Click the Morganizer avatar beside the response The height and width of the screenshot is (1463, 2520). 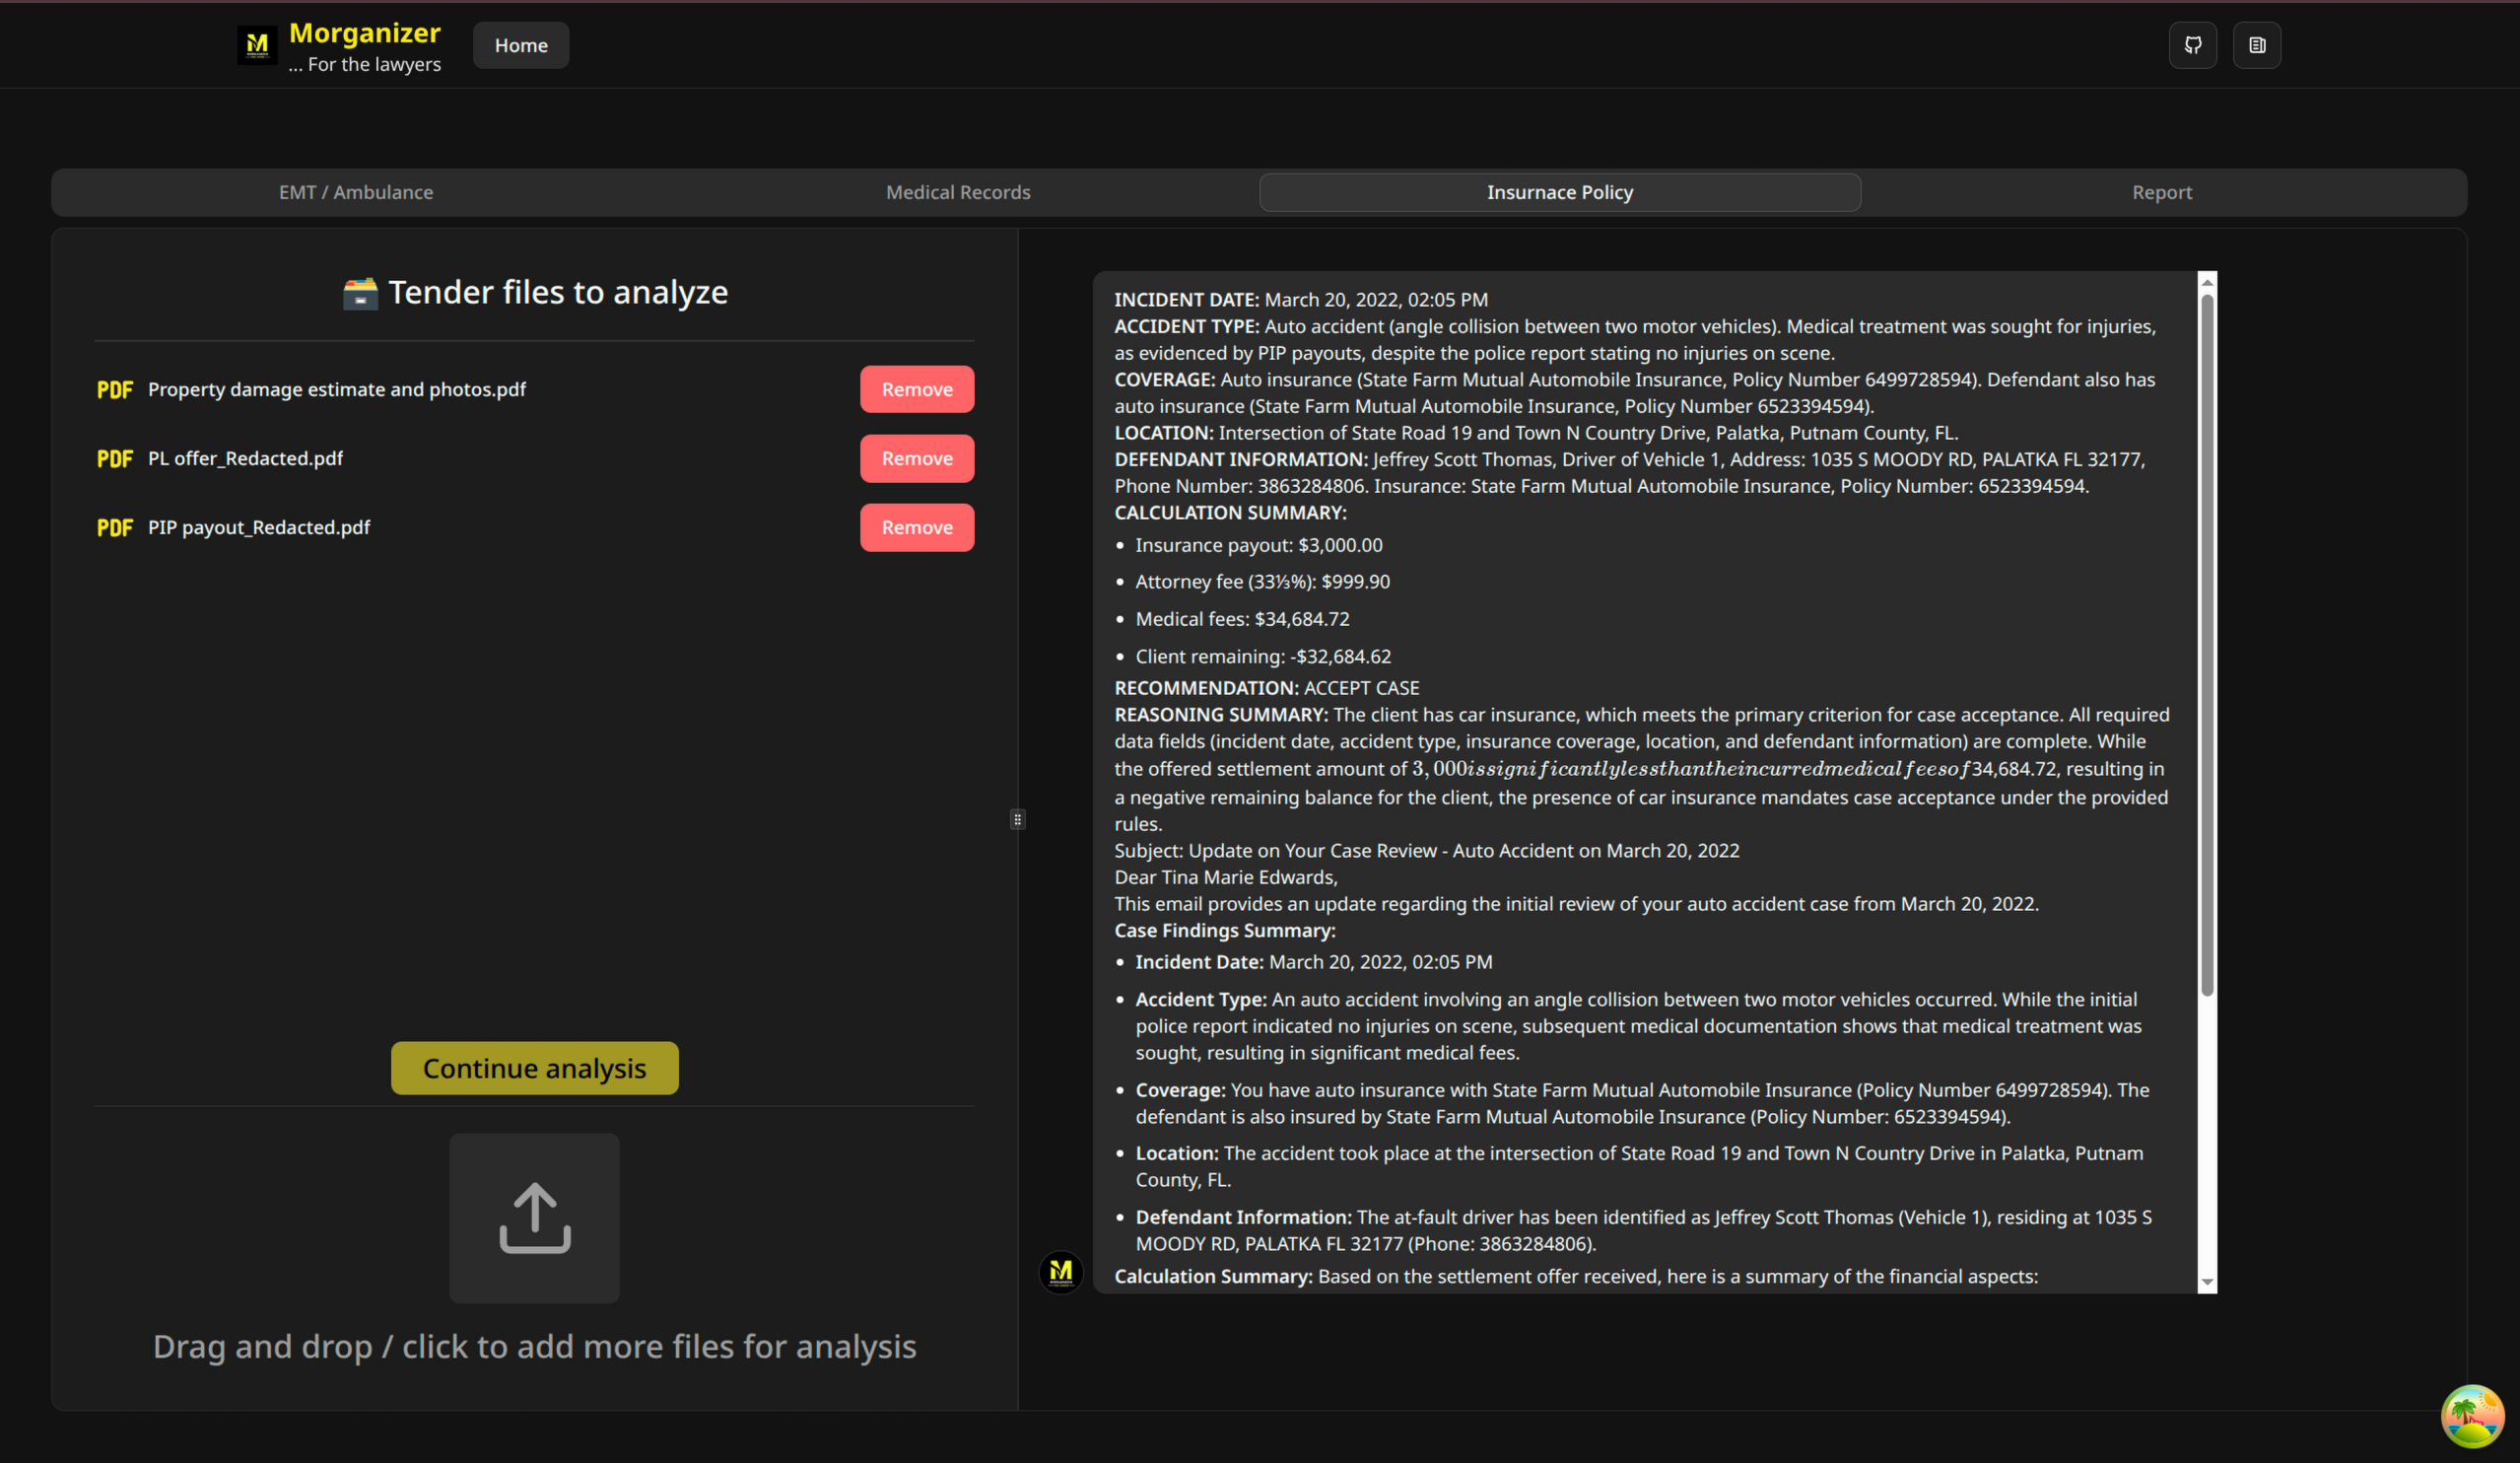coord(1060,1272)
